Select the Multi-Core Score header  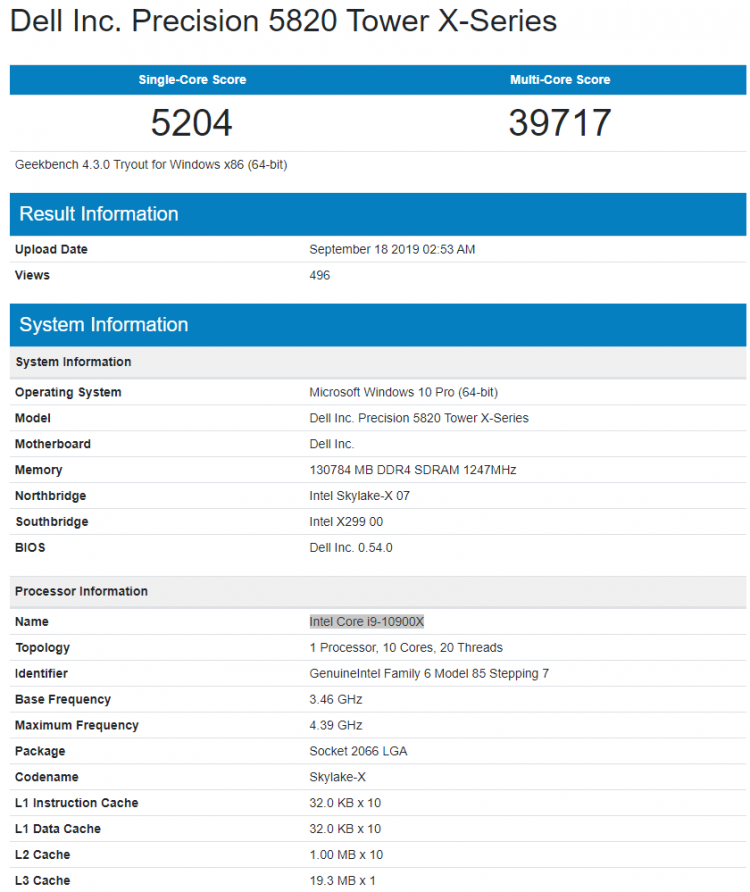coord(559,80)
